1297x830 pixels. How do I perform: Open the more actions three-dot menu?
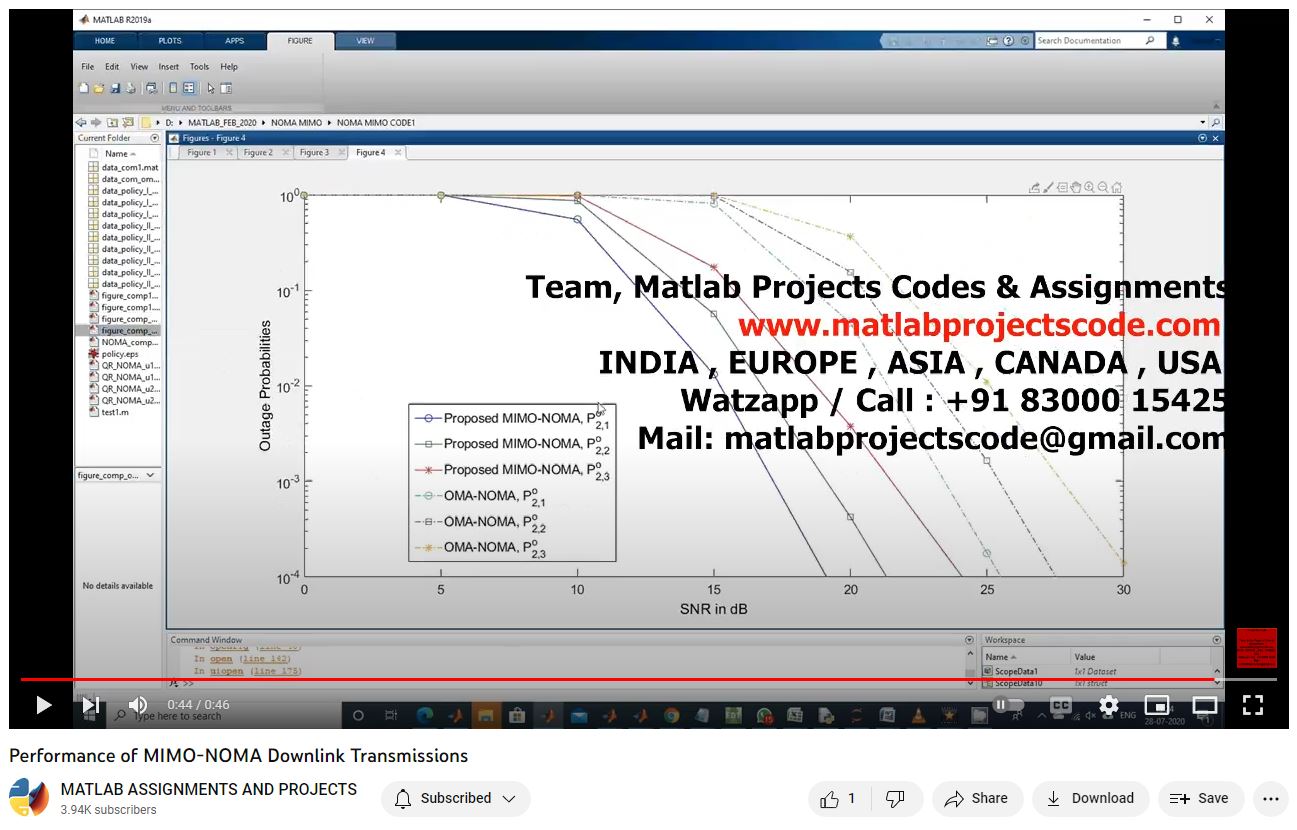click(x=1270, y=798)
